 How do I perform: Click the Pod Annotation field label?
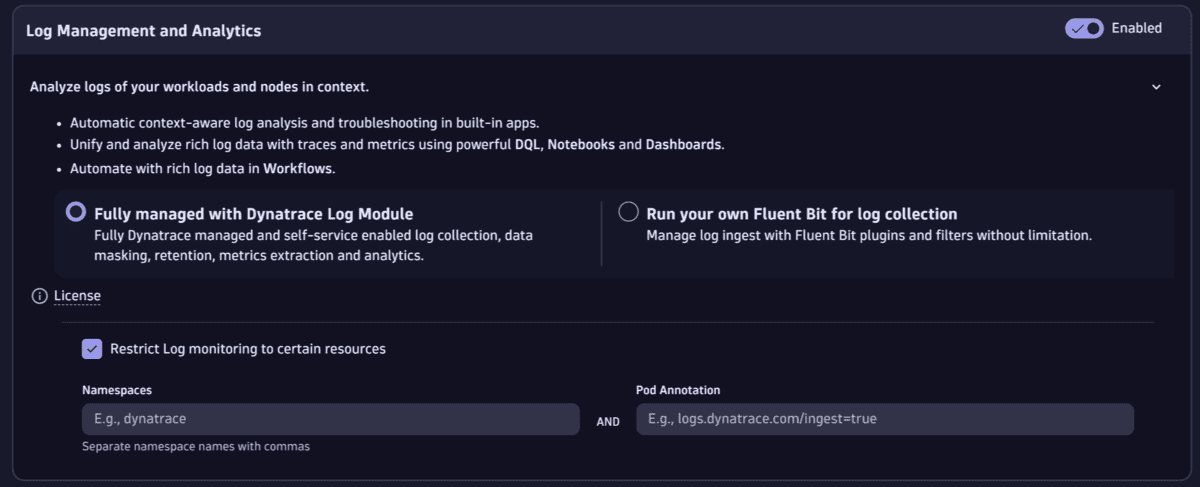tap(678, 390)
